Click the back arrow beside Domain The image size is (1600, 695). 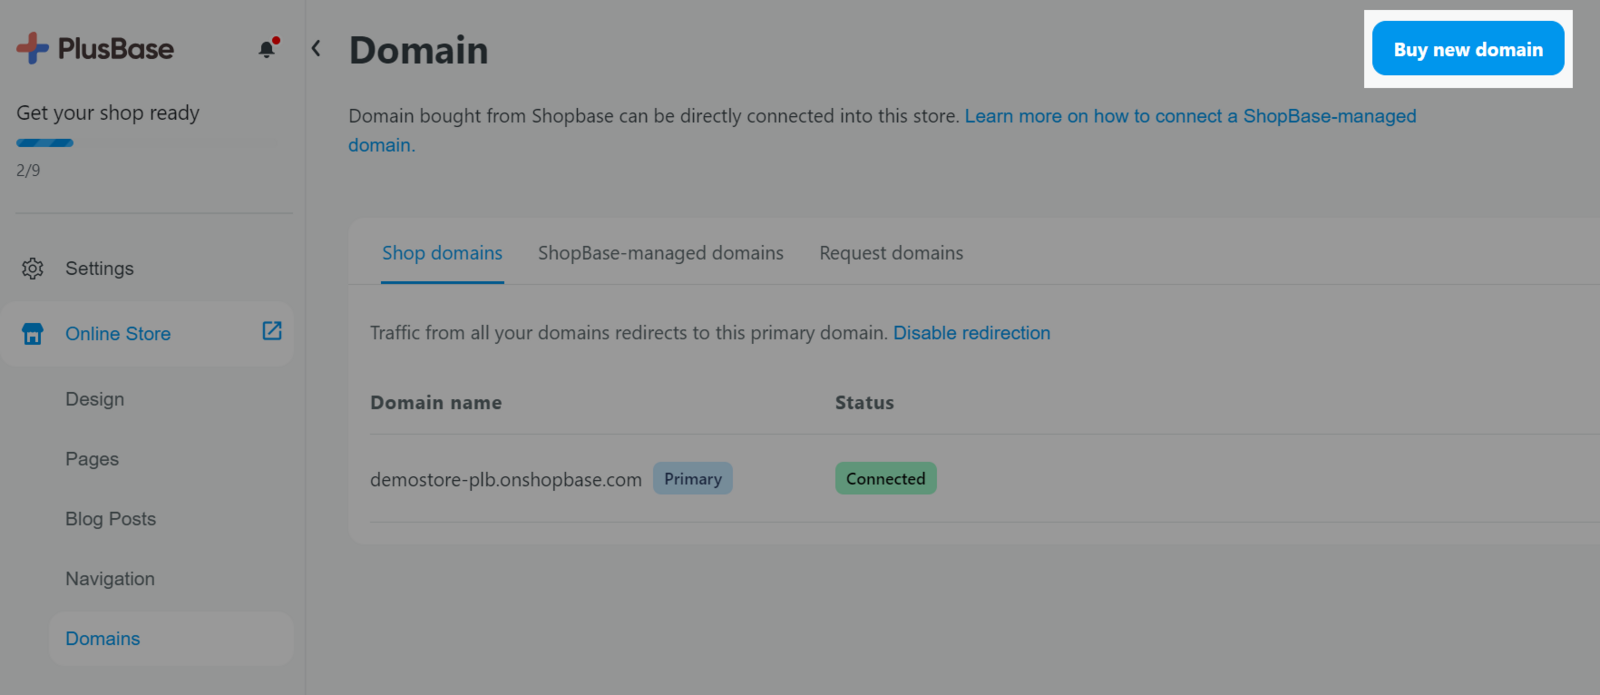point(316,48)
